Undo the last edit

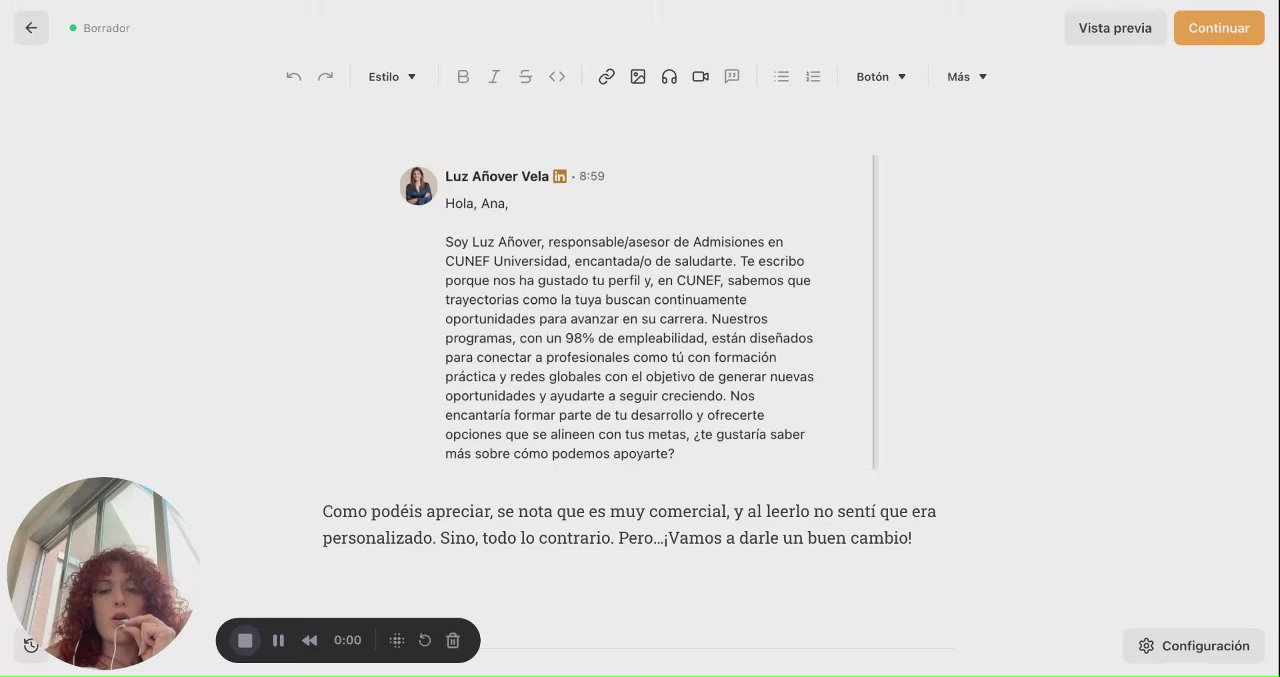(293, 77)
